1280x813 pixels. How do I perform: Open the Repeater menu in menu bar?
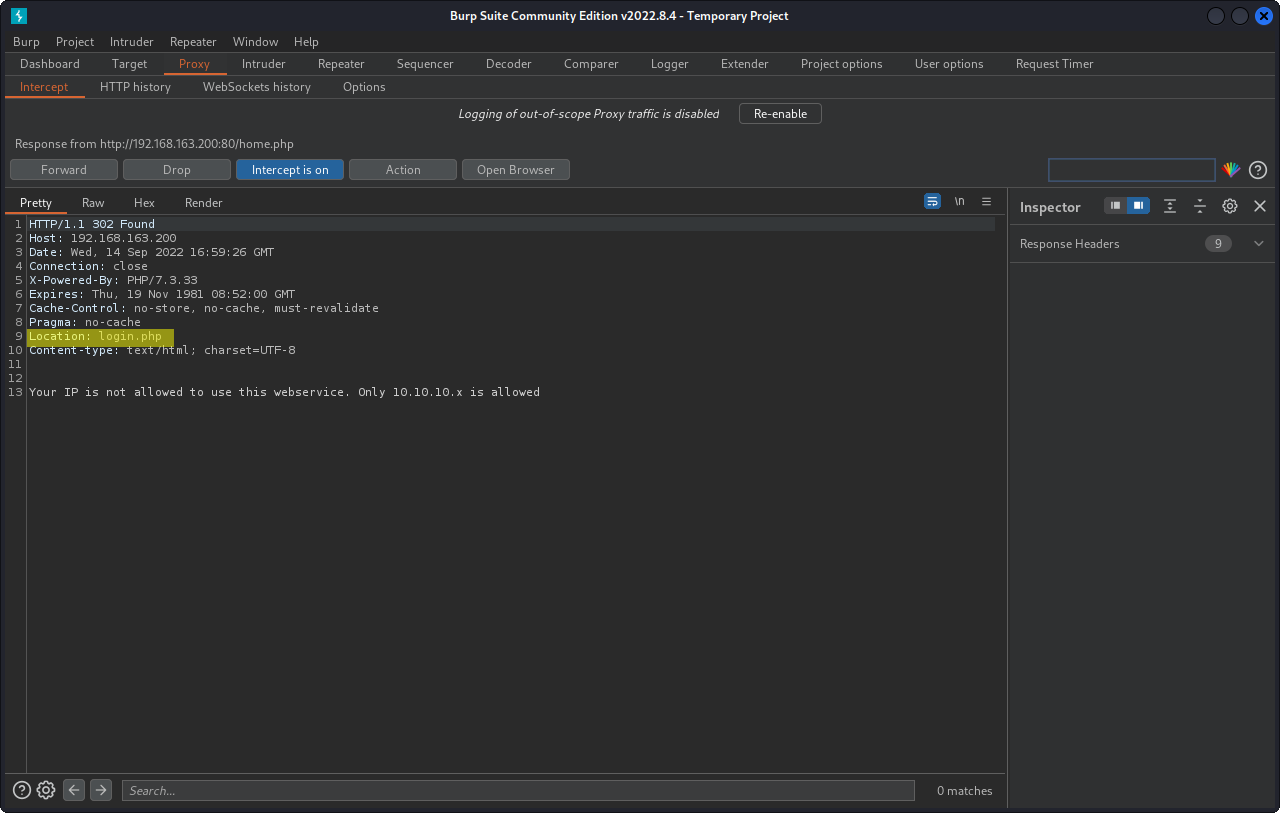(193, 41)
